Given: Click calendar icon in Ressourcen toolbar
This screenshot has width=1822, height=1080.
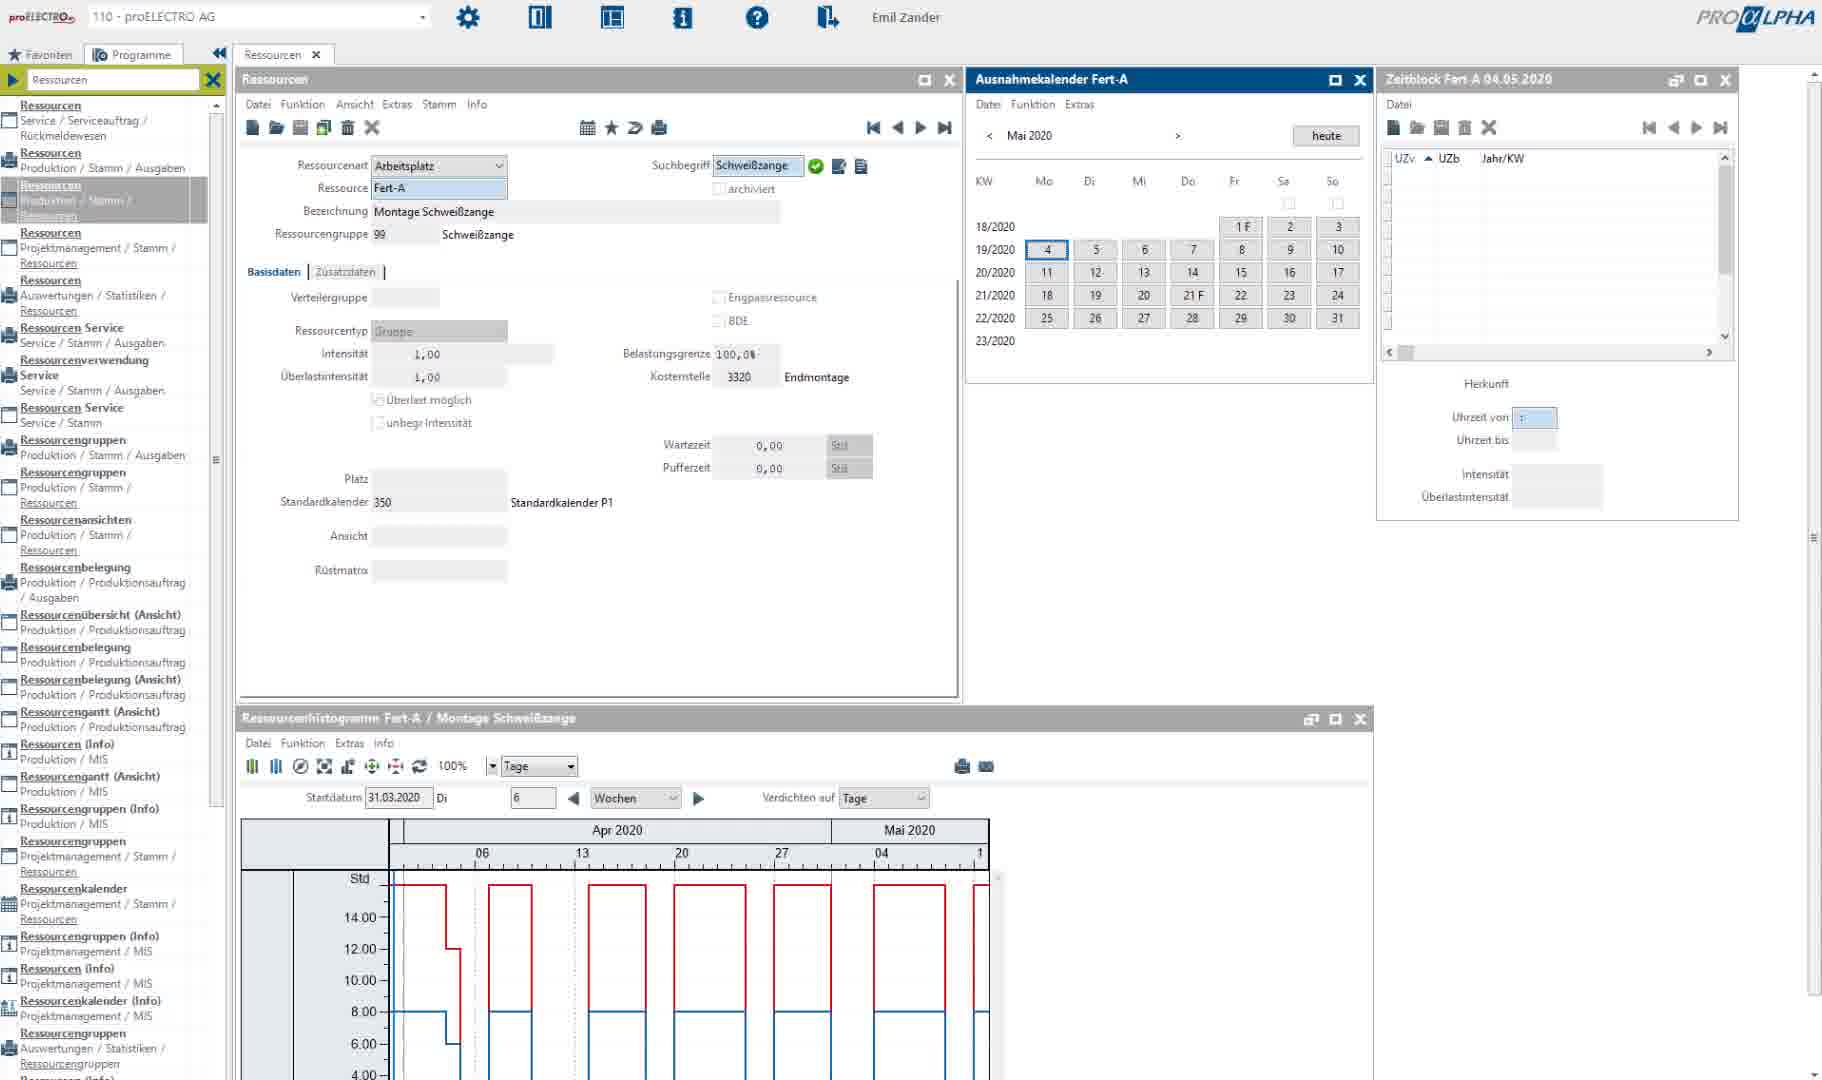Looking at the screenshot, I should point(587,128).
